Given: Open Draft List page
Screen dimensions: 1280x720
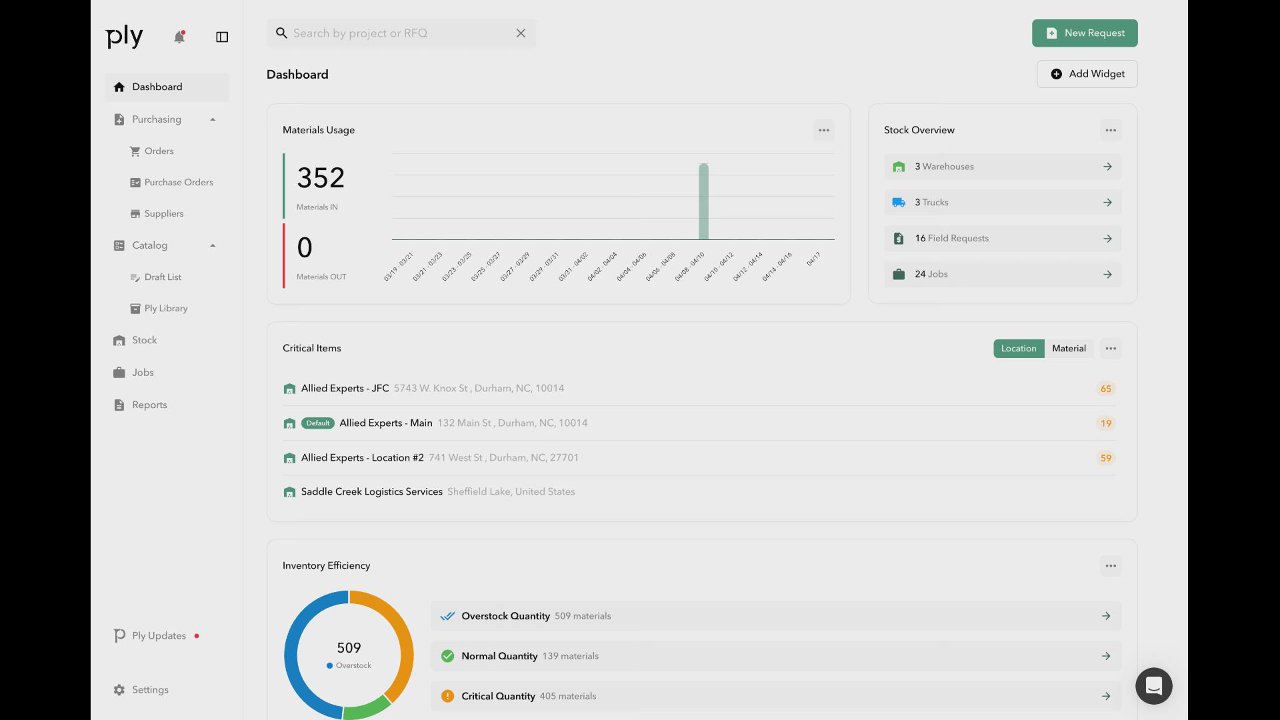Looking at the screenshot, I should click(162, 277).
